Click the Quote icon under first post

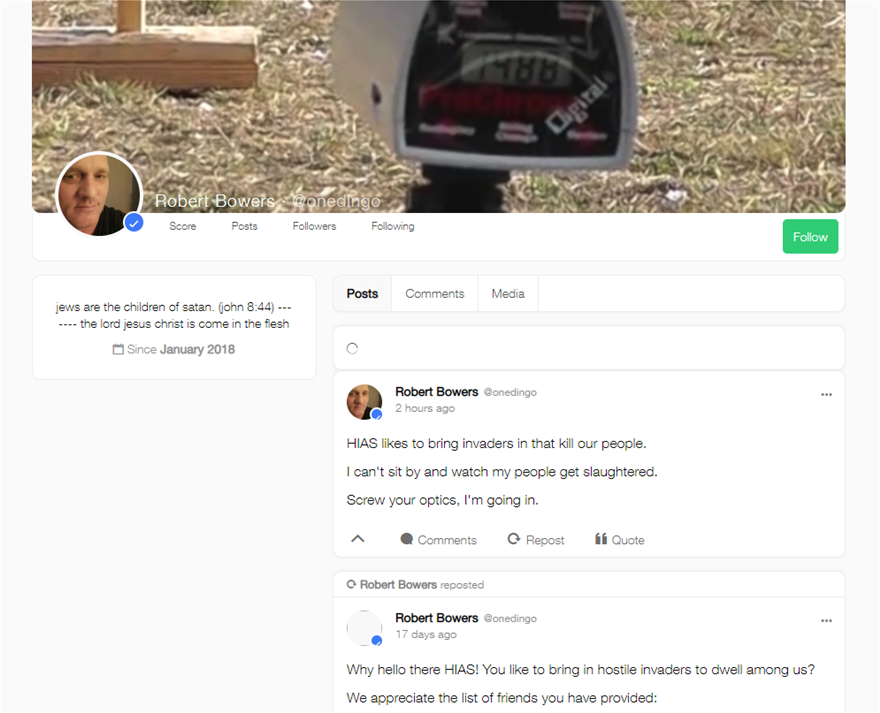tap(601, 539)
